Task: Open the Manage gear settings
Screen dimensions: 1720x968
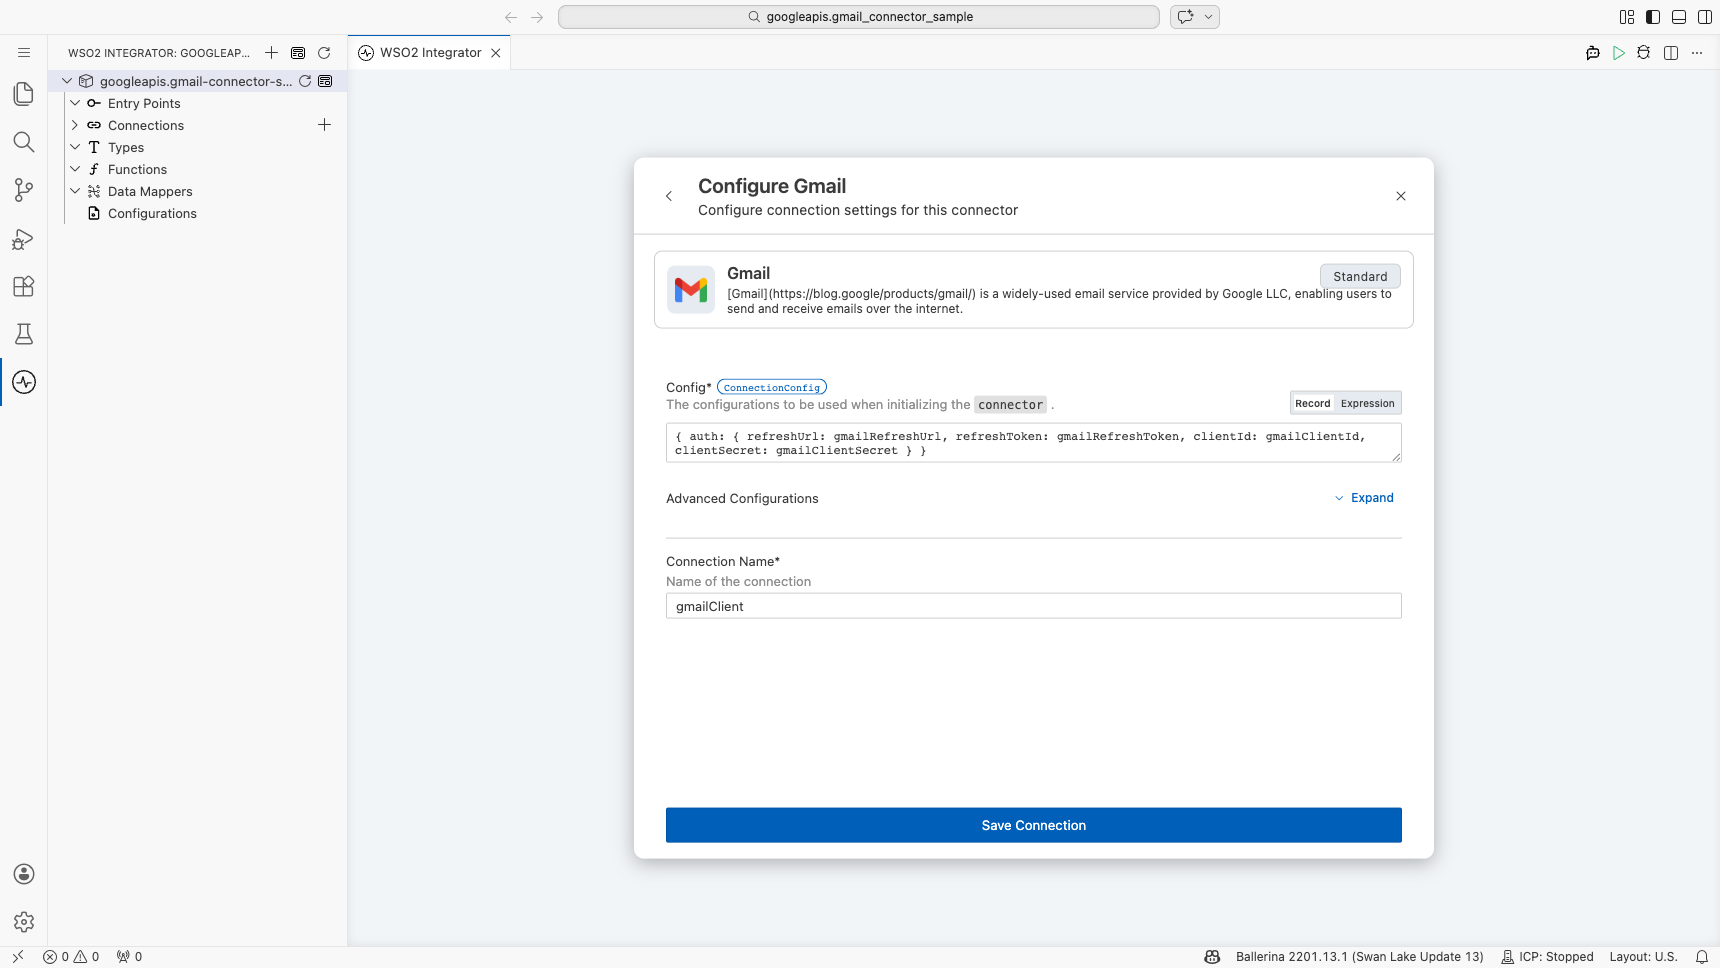Action: click(24, 922)
